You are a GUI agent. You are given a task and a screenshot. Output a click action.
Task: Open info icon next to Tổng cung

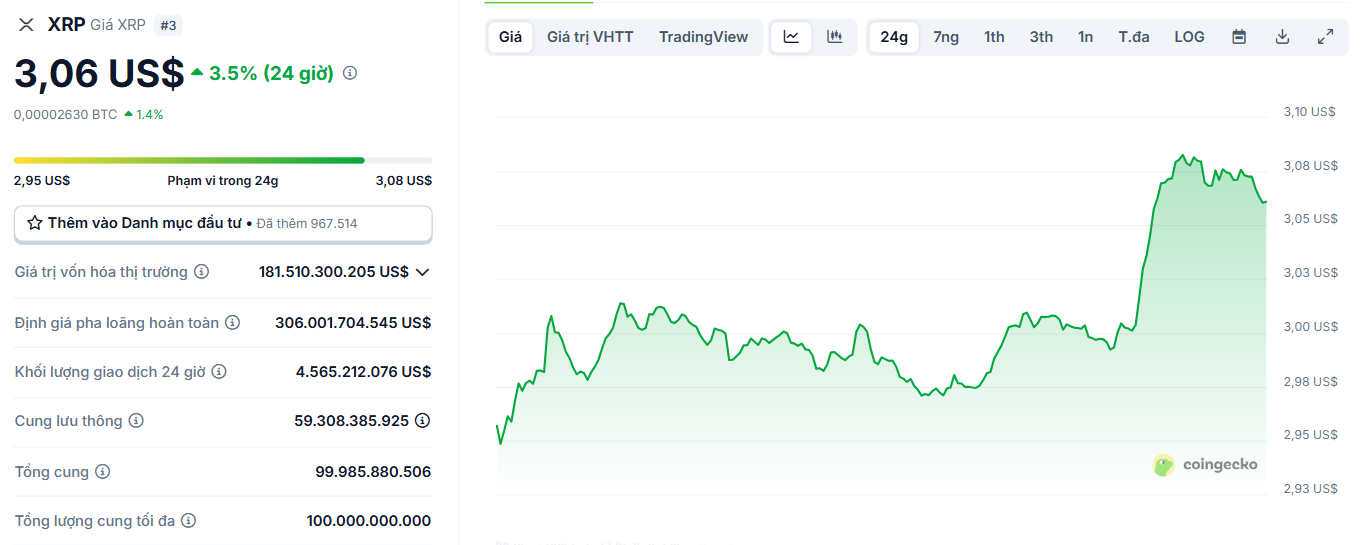tap(102, 471)
